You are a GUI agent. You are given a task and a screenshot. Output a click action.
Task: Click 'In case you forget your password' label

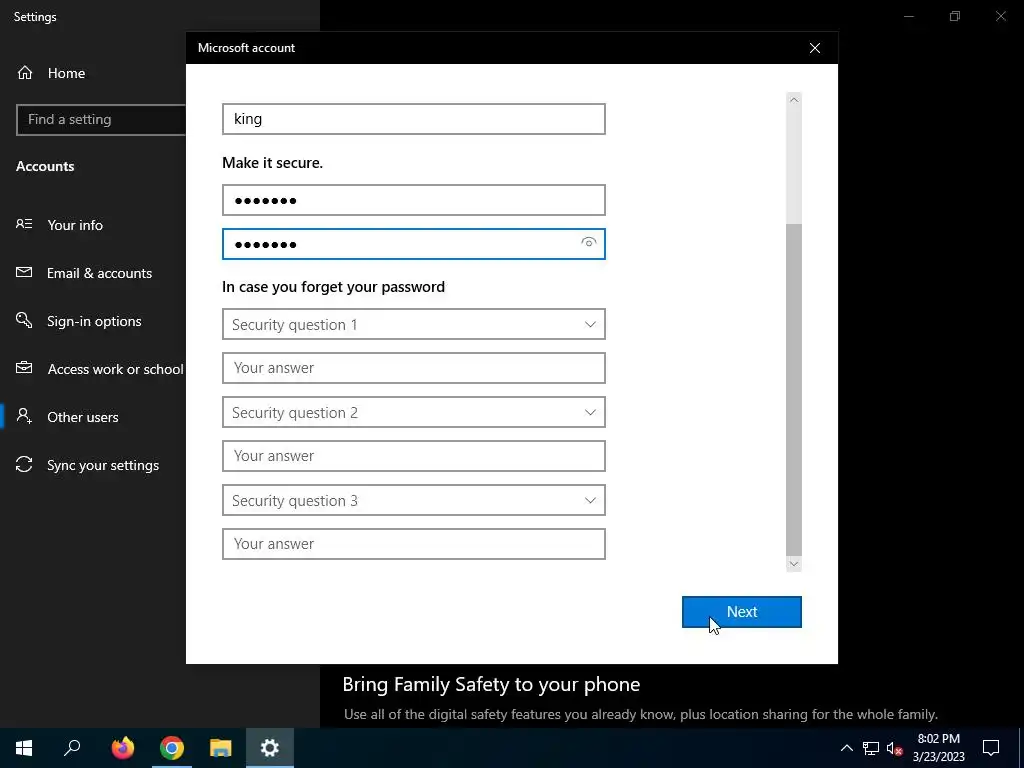point(333,287)
